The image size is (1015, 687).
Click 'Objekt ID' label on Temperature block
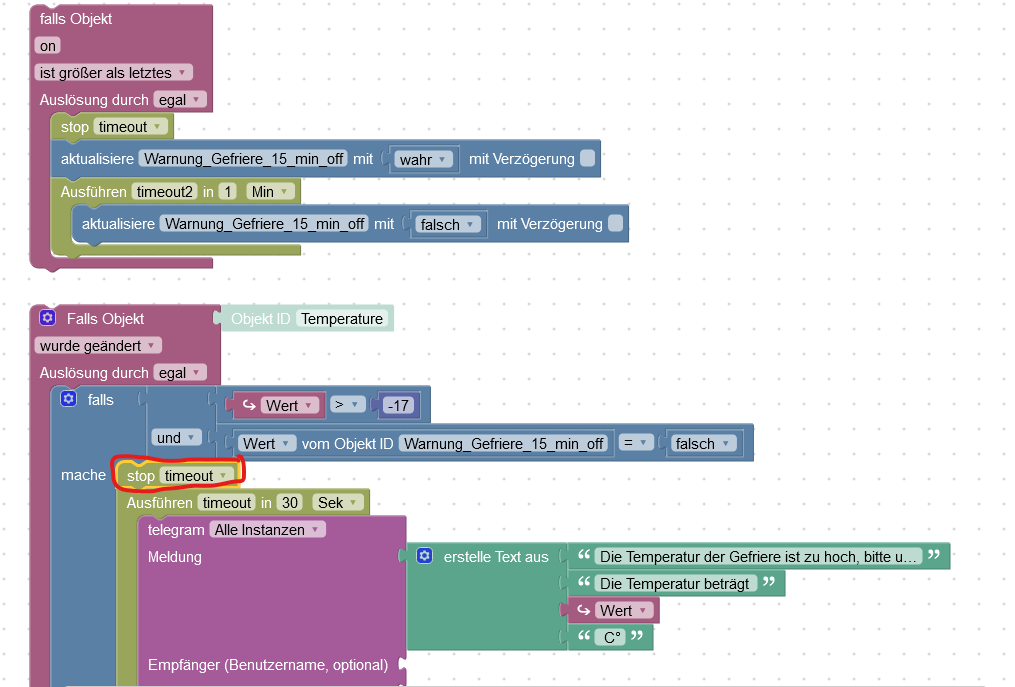[260, 319]
